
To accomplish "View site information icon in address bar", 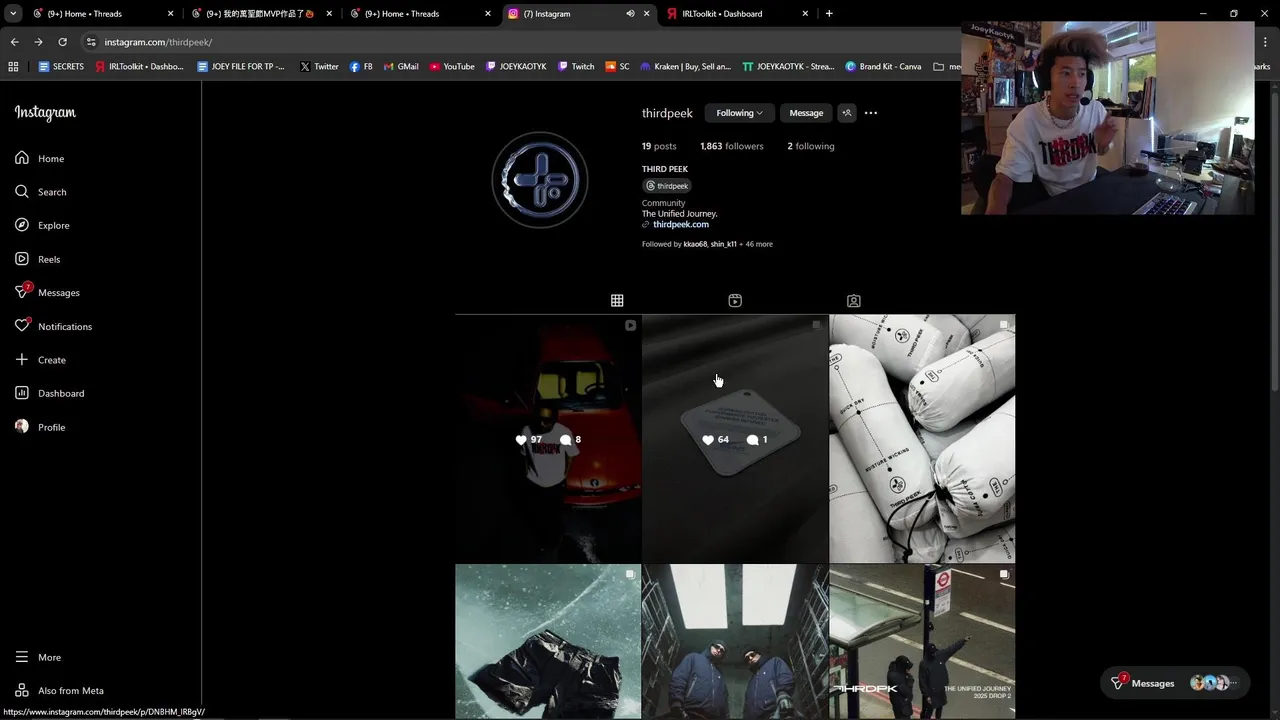I will (91, 42).
